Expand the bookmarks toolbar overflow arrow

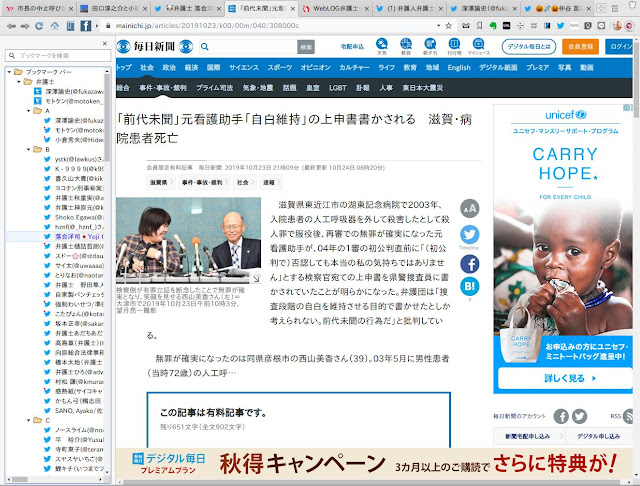(97, 26)
